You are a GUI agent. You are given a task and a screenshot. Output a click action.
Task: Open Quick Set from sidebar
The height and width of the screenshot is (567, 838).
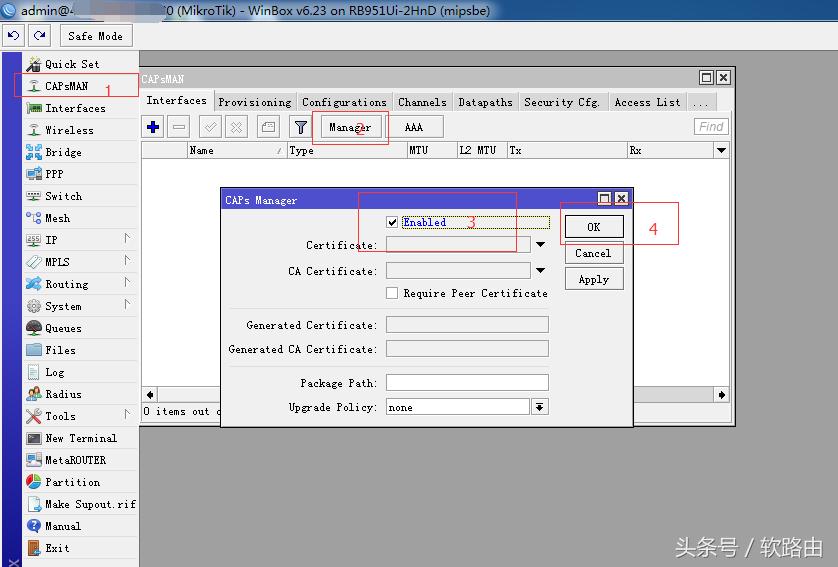[x=80, y=64]
